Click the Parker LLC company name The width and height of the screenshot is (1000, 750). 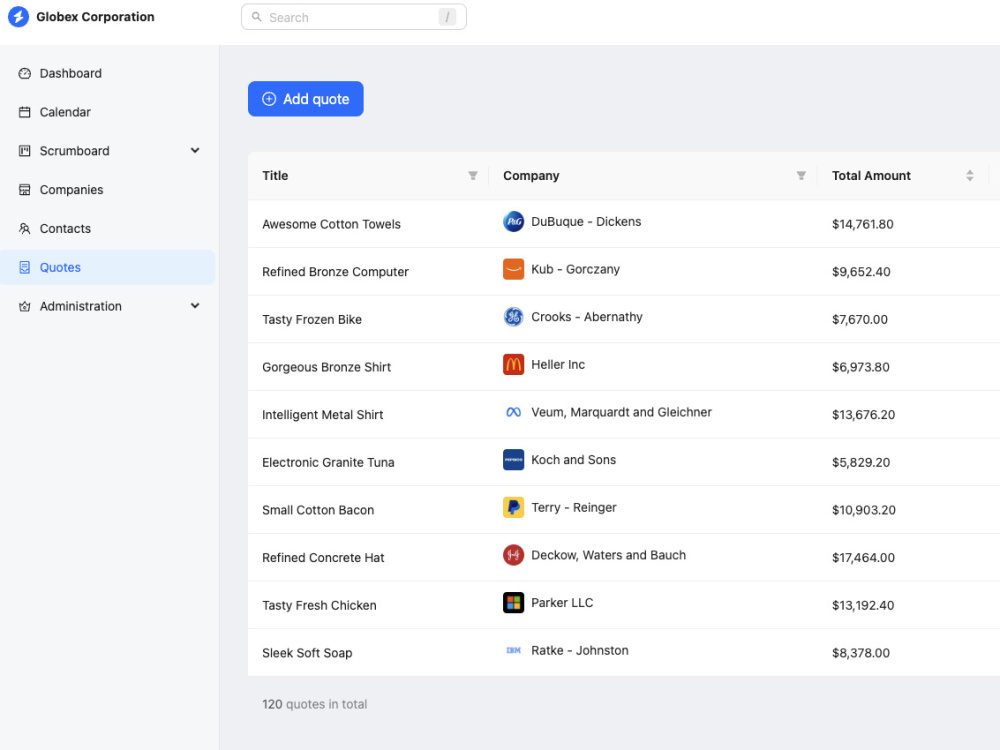pyautogui.click(x=562, y=603)
